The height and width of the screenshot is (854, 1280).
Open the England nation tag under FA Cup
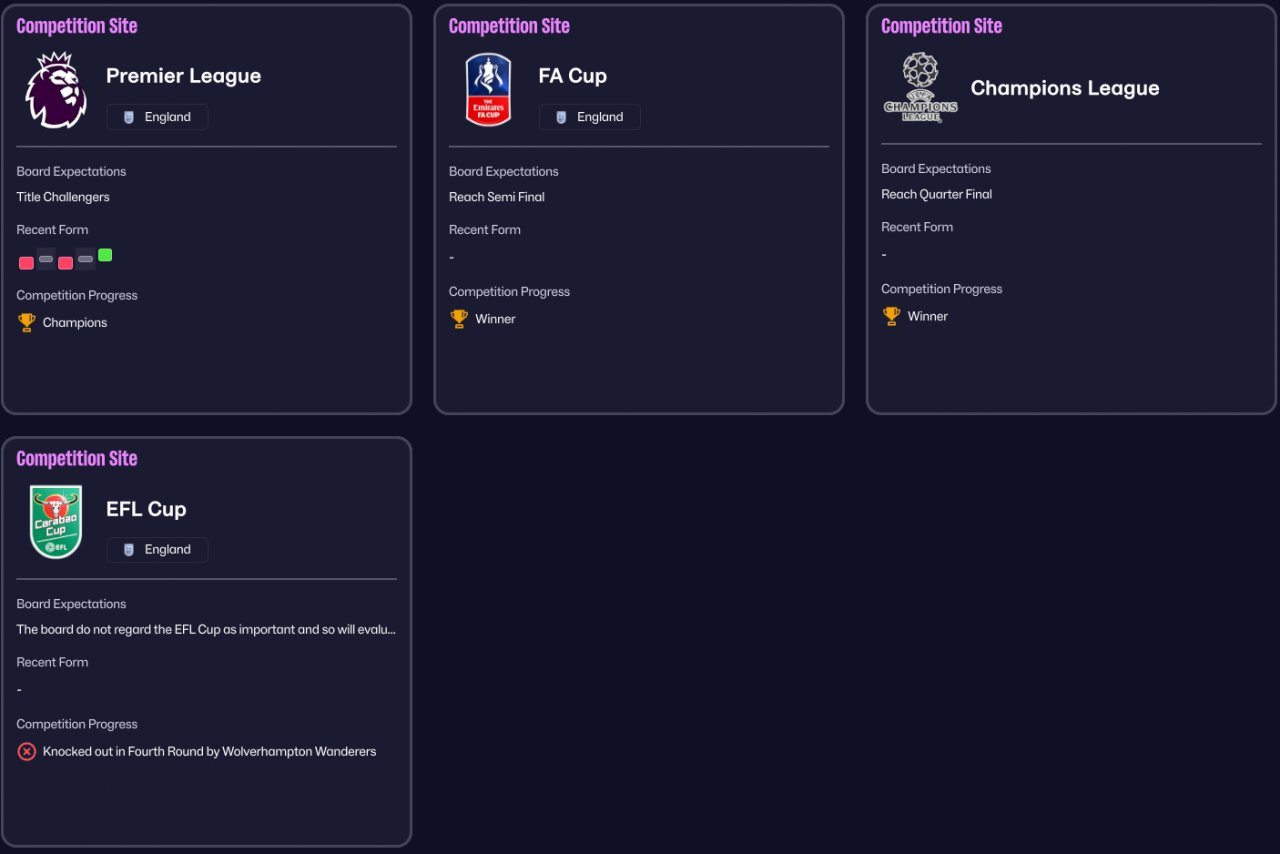590,117
